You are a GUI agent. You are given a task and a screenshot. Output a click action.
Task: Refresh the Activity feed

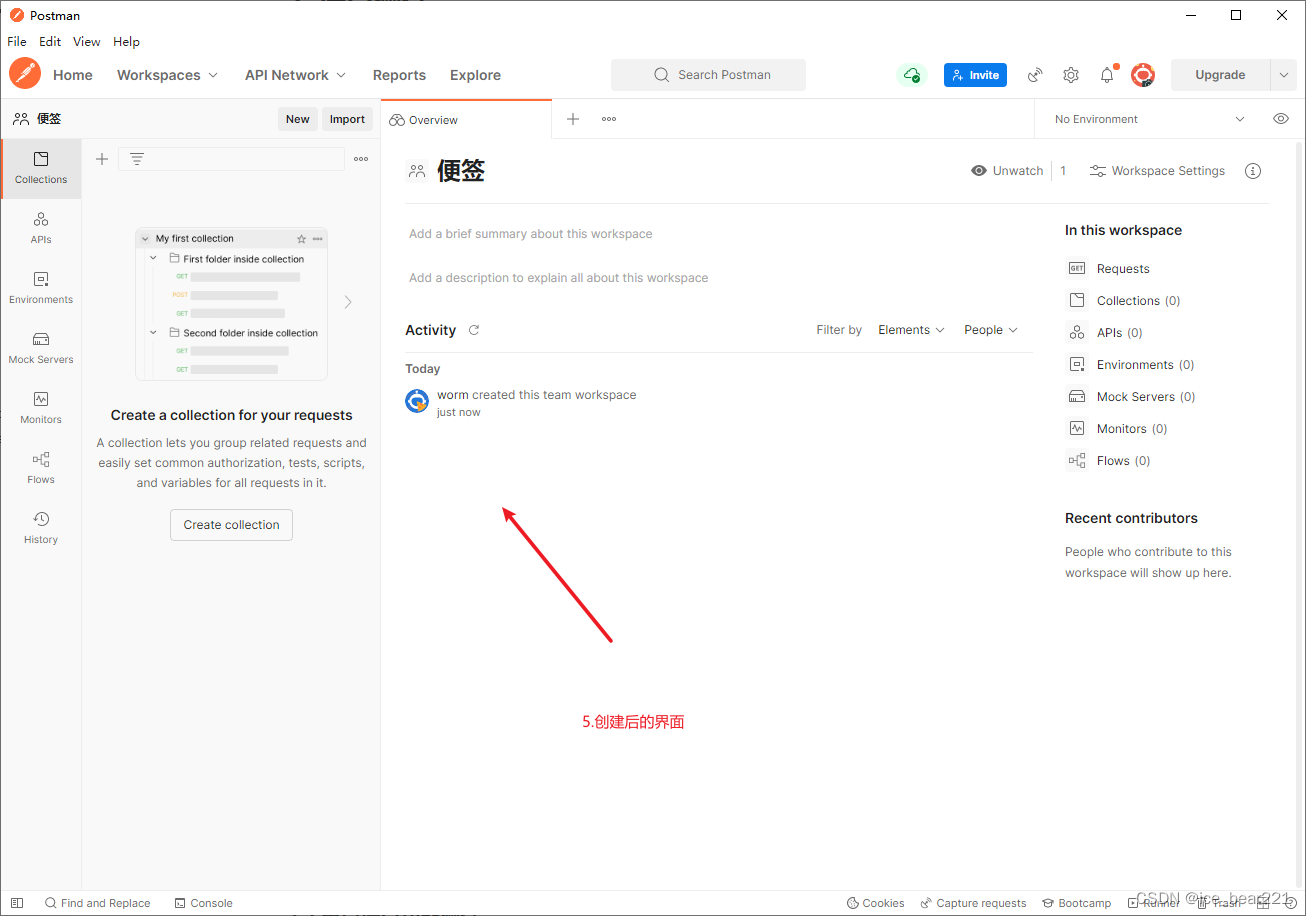(474, 330)
